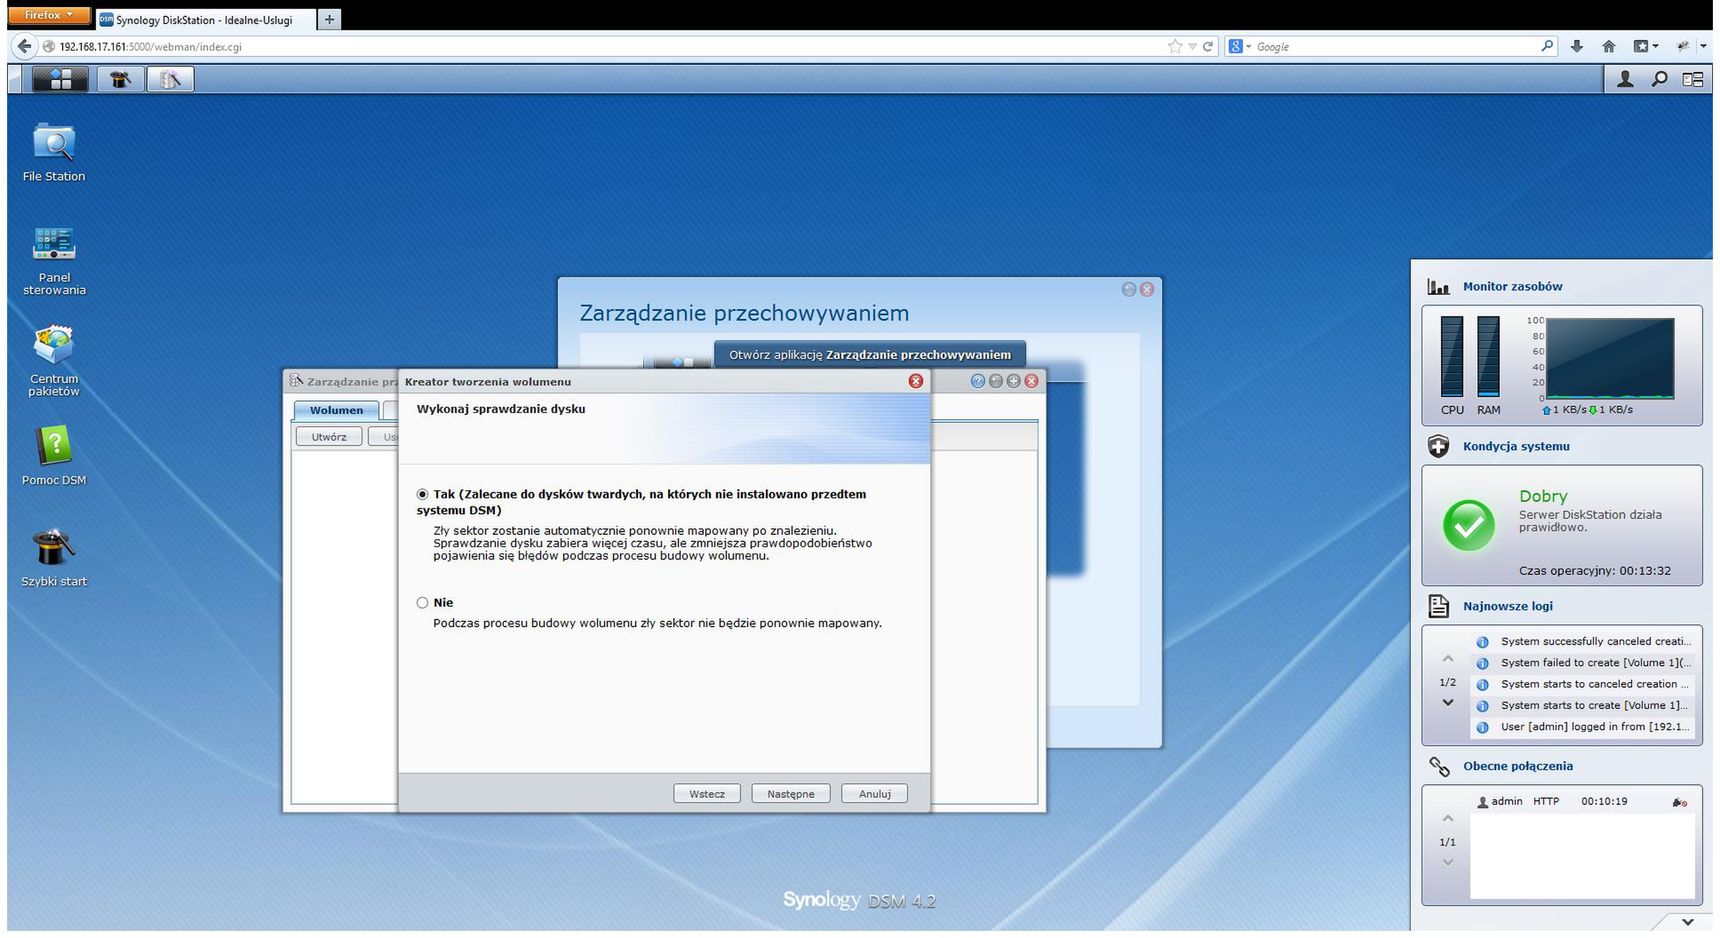Open the DSM main menu grid icon
The height and width of the screenshot is (938, 1720).
click(60, 79)
